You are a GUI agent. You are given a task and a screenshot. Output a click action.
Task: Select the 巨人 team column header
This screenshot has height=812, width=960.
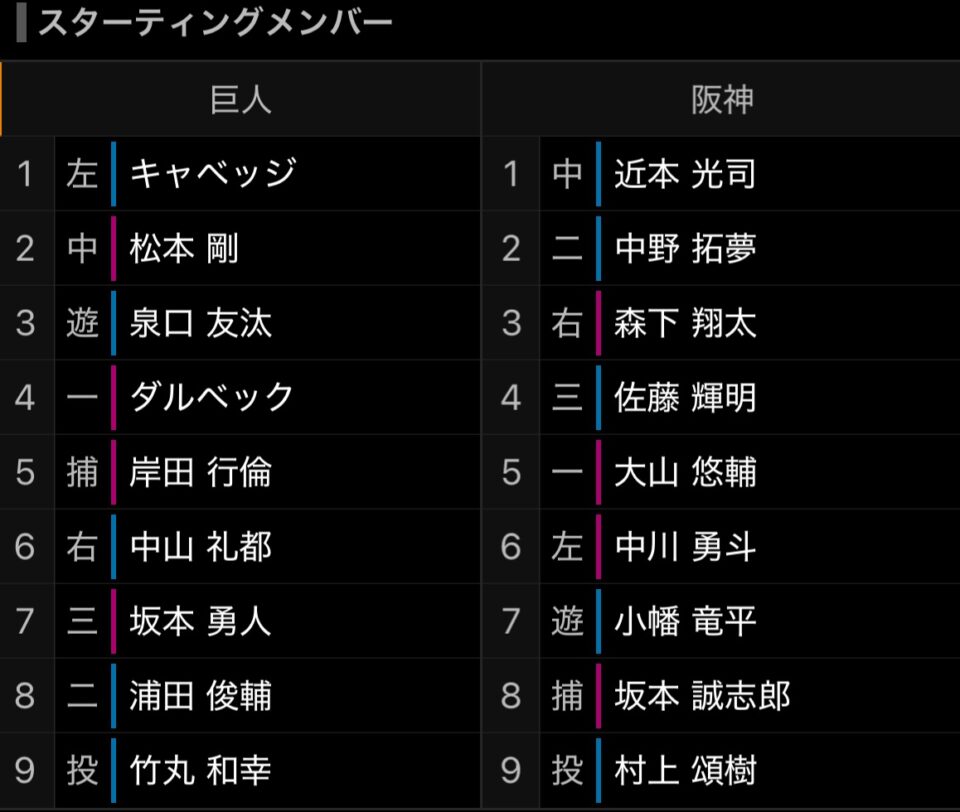[x=240, y=99]
